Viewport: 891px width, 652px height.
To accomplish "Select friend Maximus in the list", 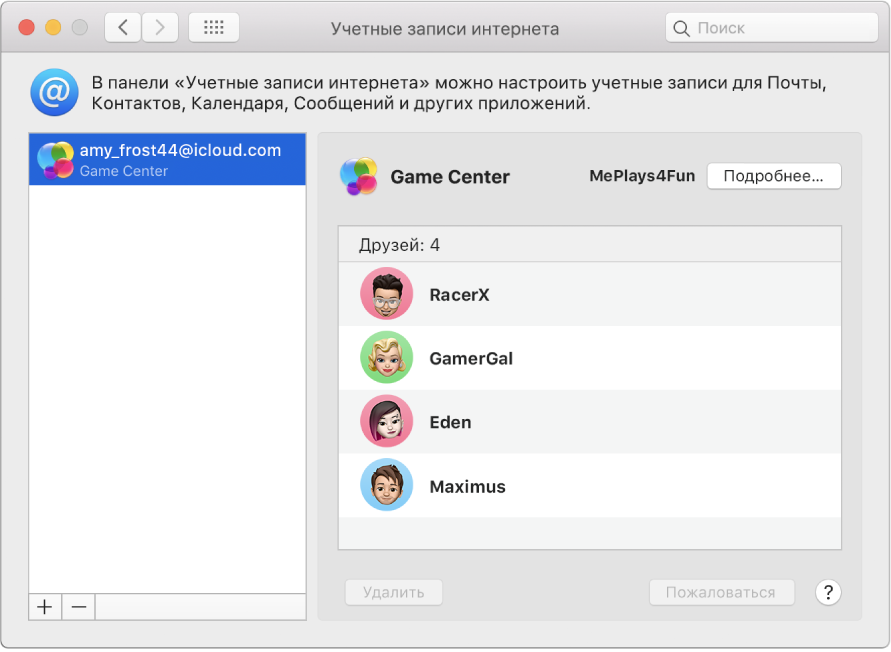I will 589,485.
